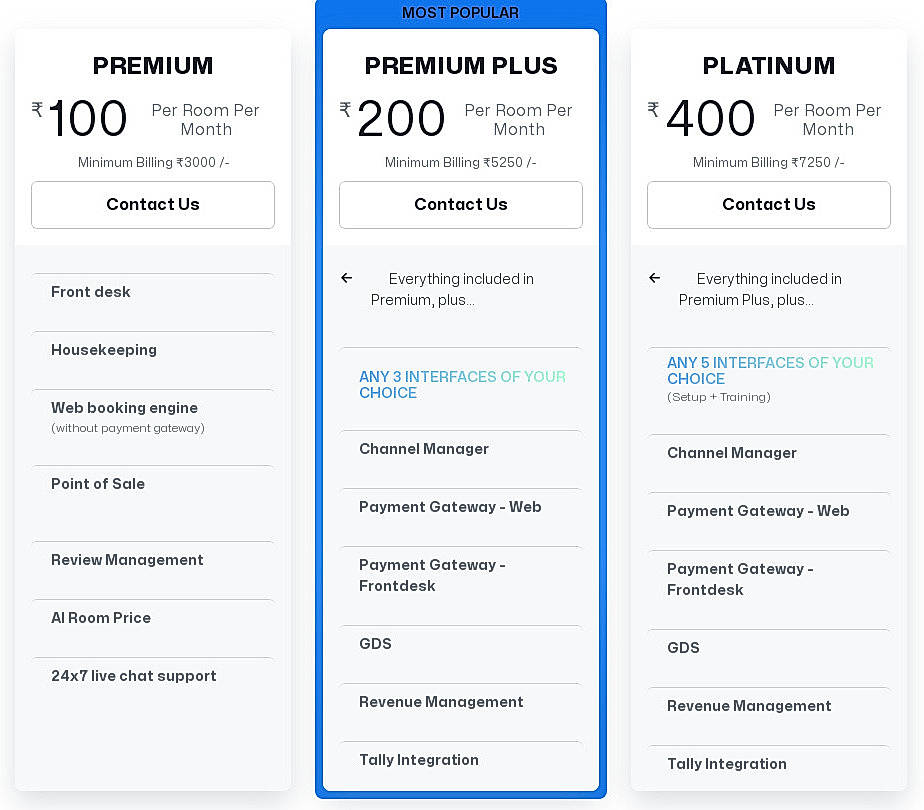Click the MOST POPULAR banner

[x=460, y=12]
